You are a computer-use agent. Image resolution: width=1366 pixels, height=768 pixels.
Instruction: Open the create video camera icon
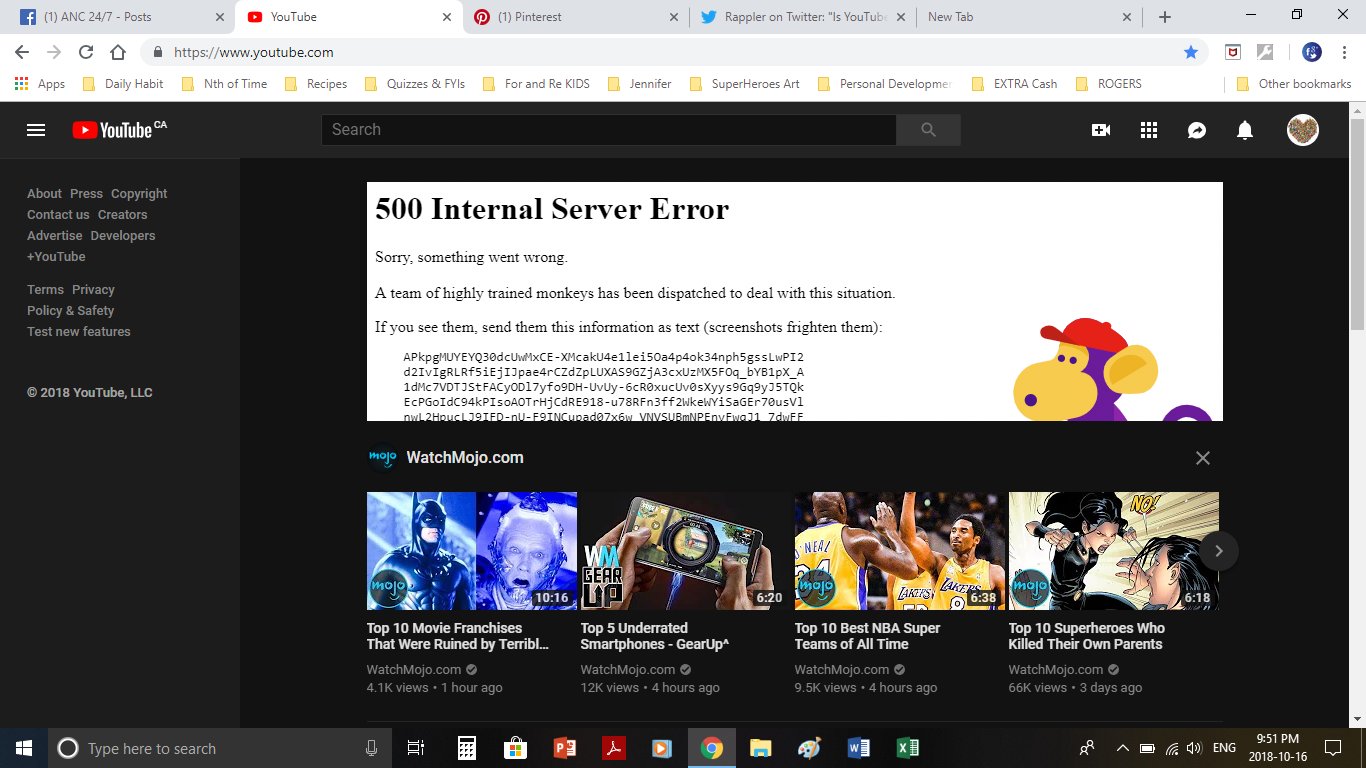tap(1101, 130)
